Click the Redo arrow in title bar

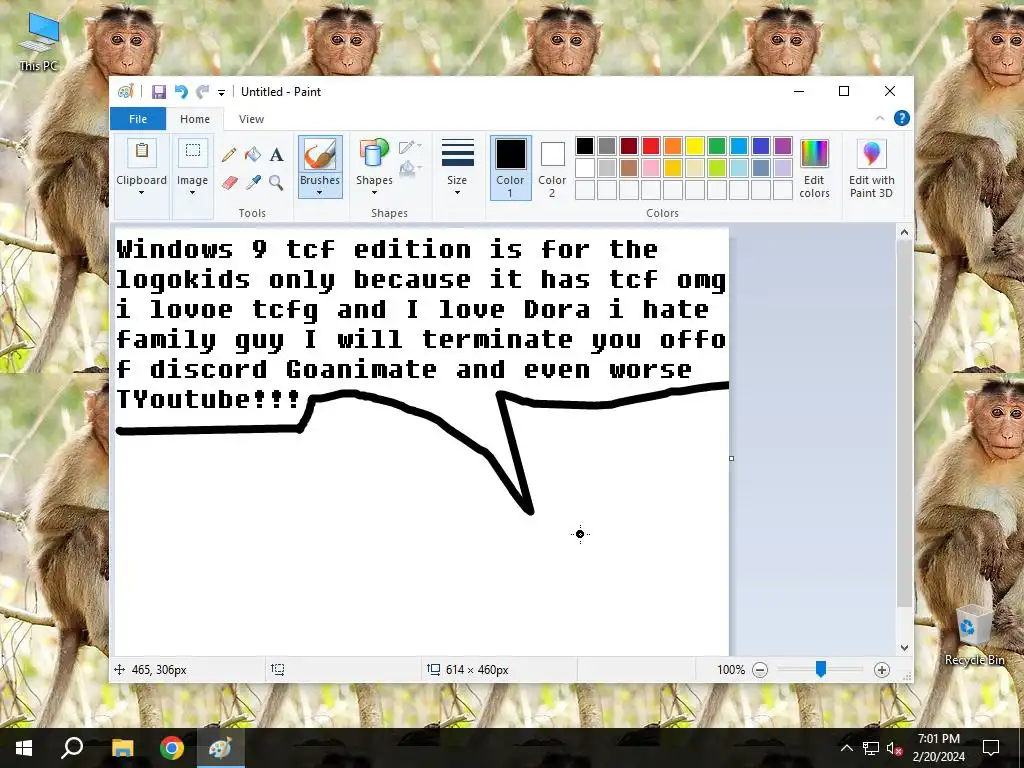(202, 92)
